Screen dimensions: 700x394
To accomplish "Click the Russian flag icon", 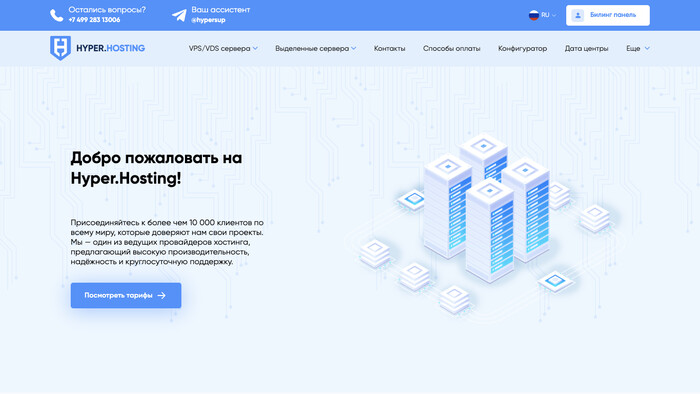I will (x=533, y=15).
